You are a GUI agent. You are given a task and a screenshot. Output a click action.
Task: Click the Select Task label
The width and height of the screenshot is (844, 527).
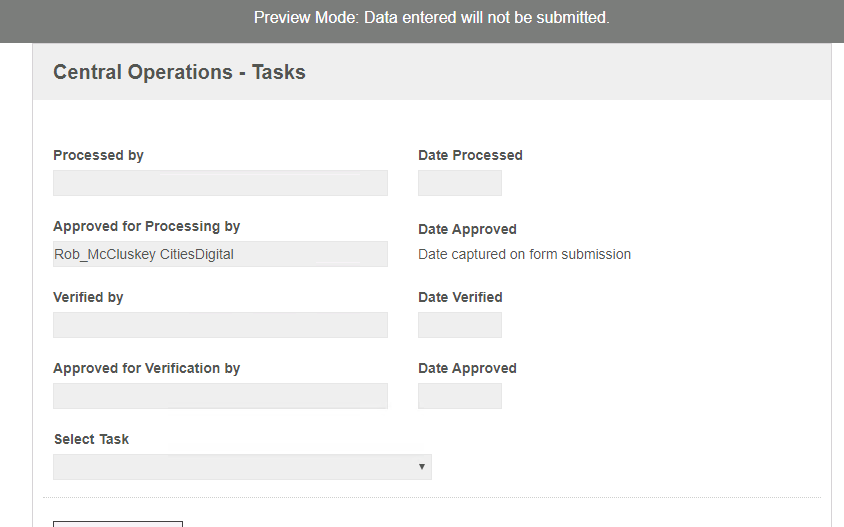[91, 439]
